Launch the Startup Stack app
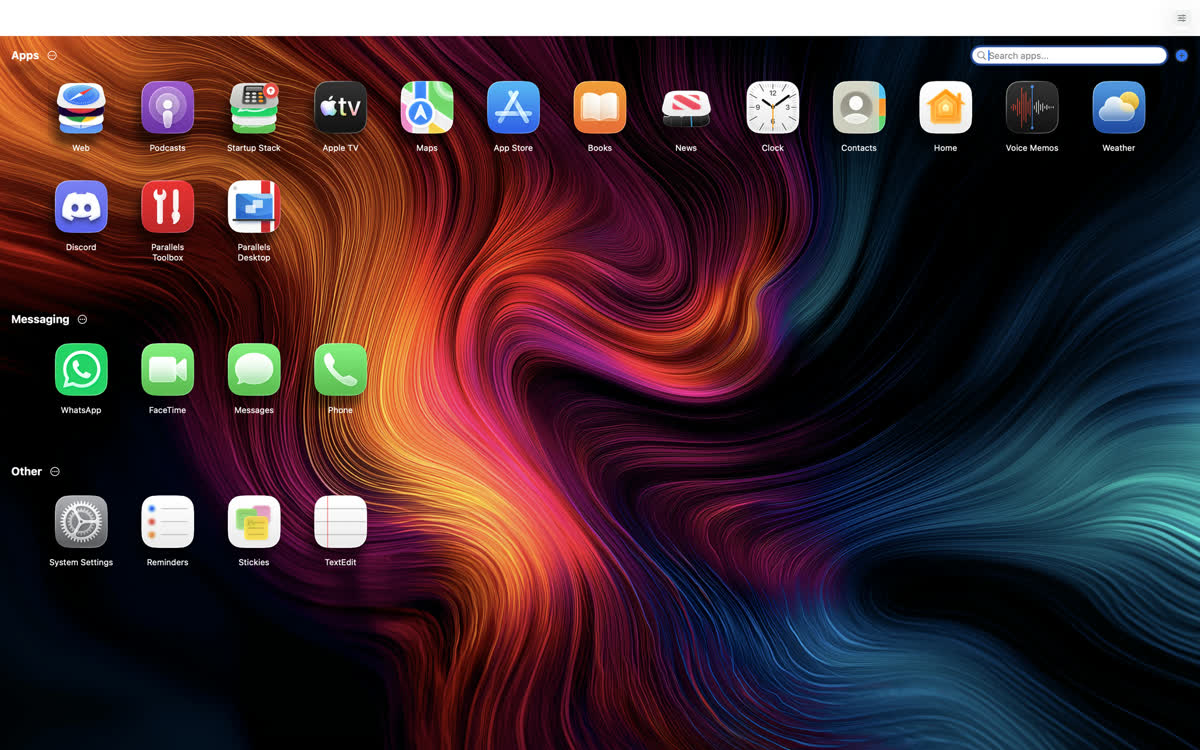Image resolution: width=1200 pixels, height=750 pixels. tap(254, 108)
